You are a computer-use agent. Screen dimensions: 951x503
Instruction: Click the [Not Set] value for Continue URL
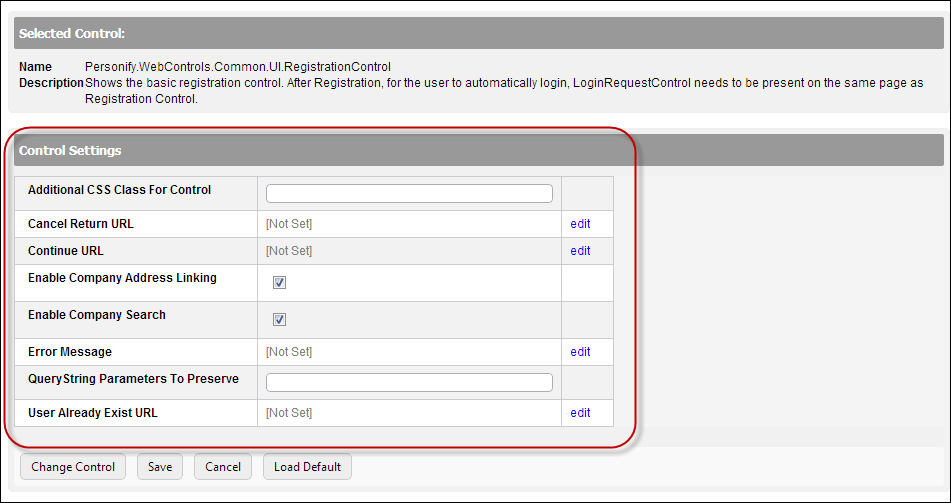click(289, 251)
